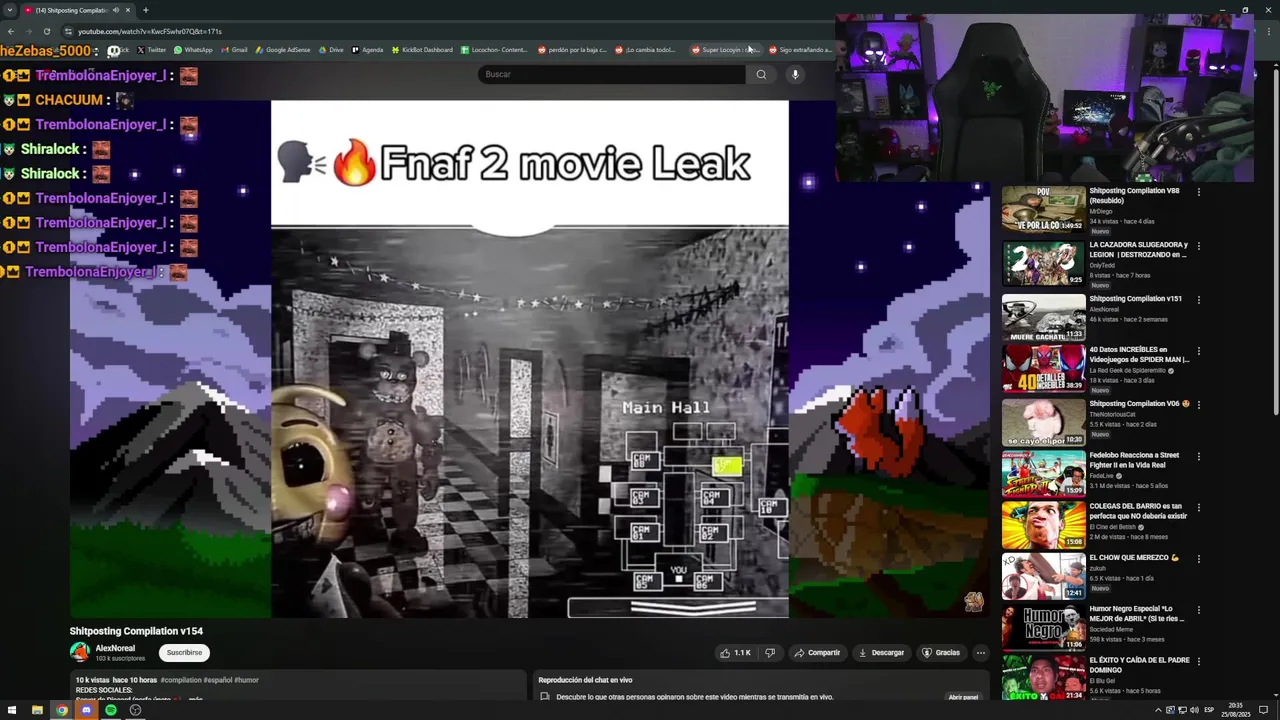Open options for Shitposting Compilation V88 video

pos(1199,192)
